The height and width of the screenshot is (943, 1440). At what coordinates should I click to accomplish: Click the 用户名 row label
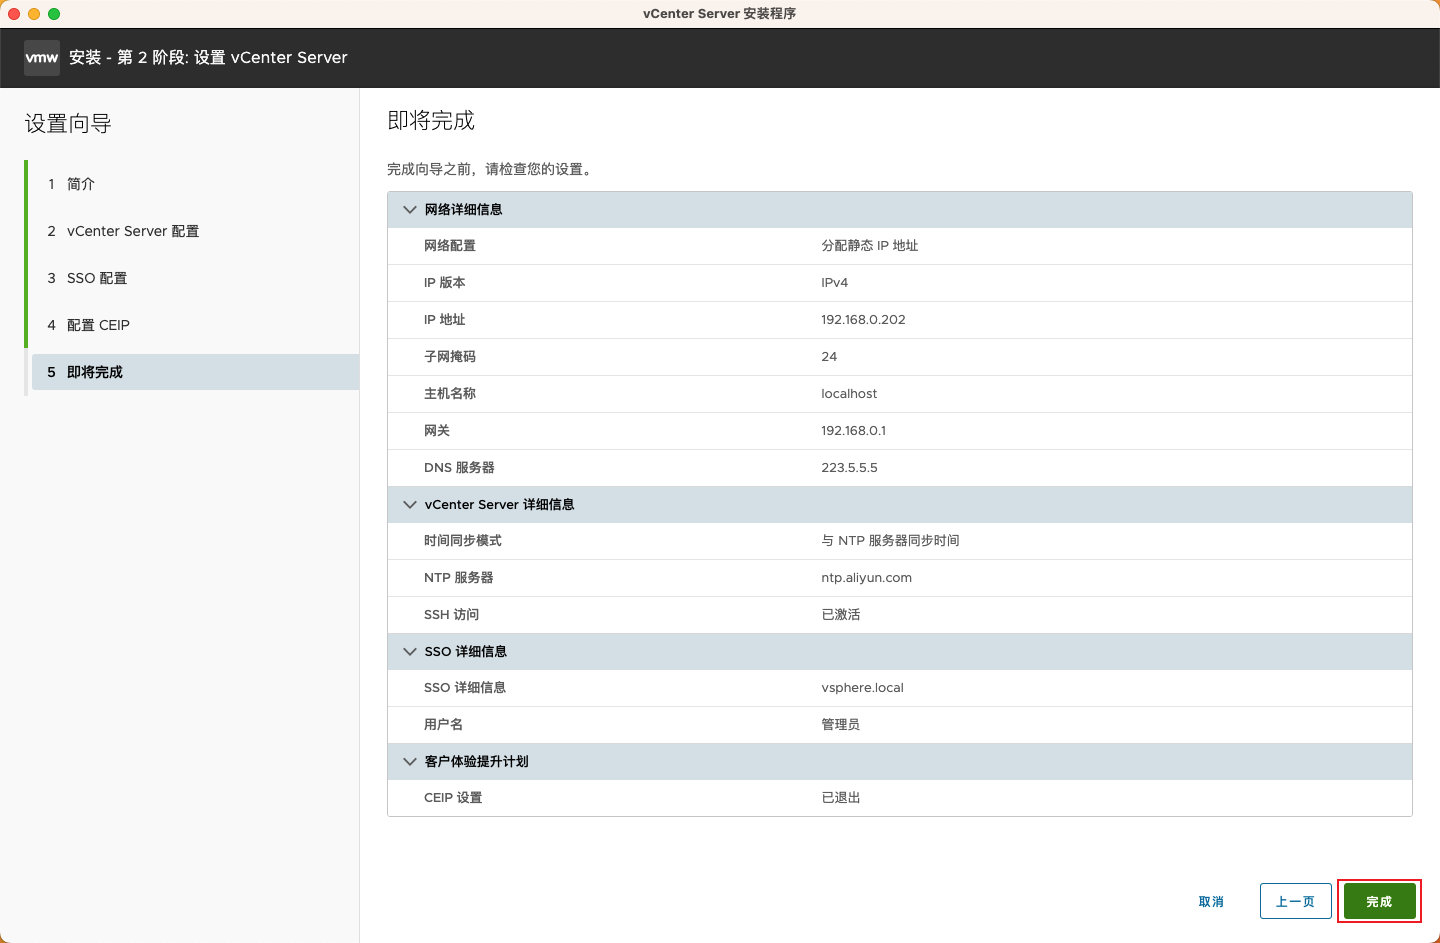coord(443,725)
